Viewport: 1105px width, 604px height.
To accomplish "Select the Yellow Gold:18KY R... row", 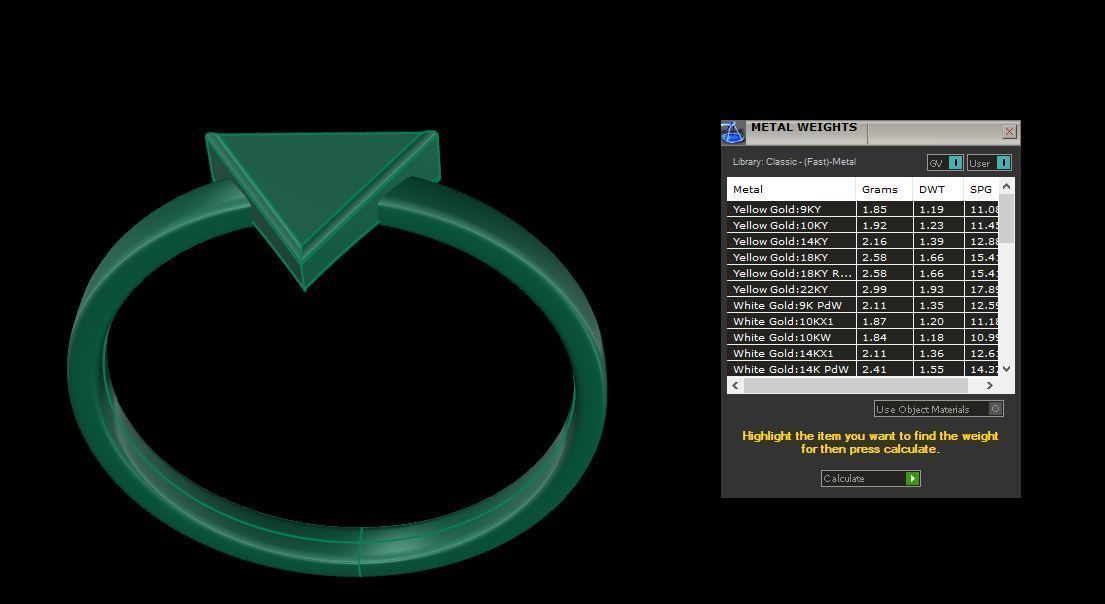I will 863,273.
